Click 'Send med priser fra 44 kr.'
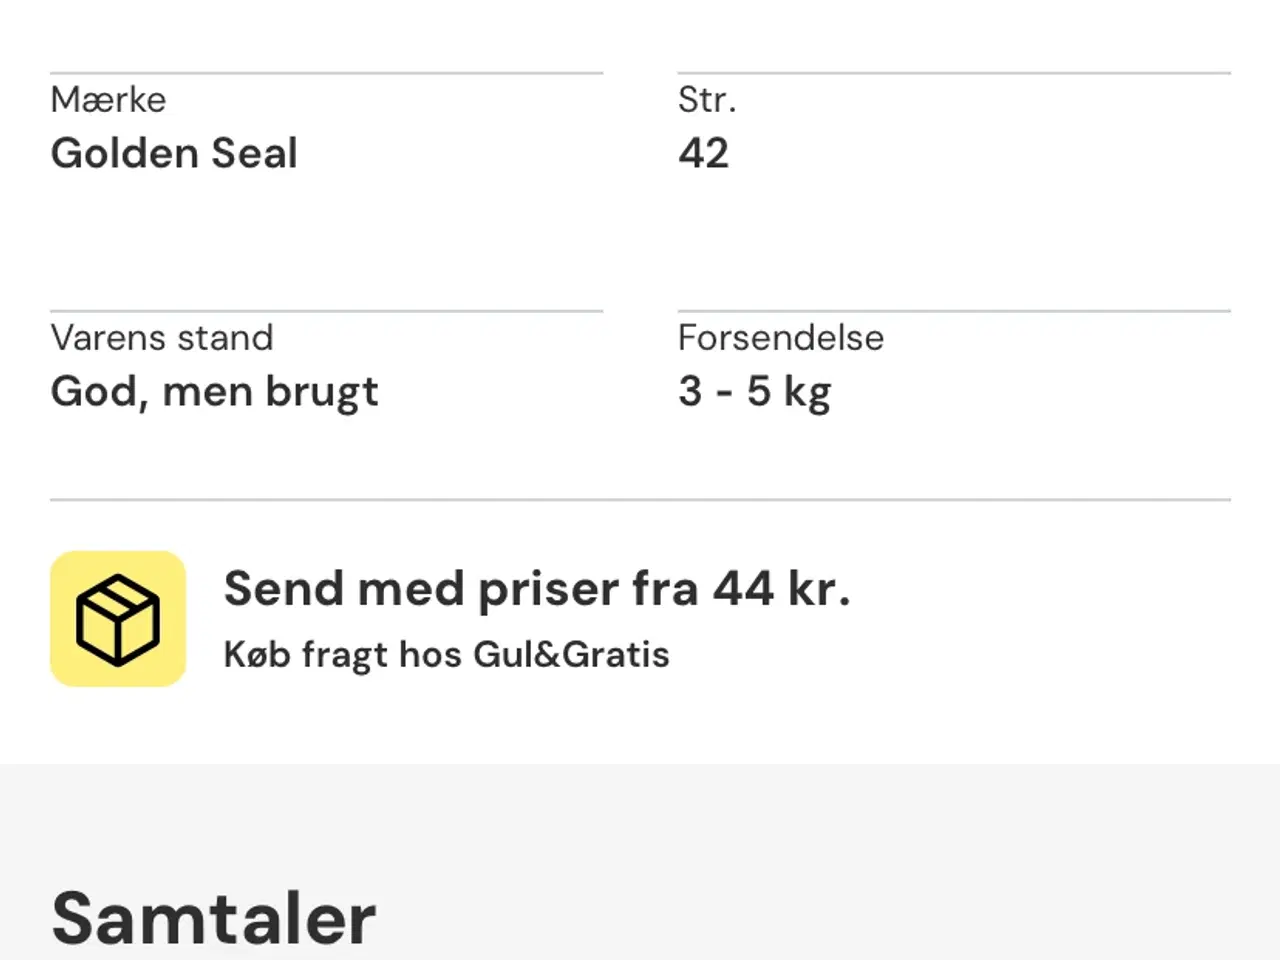Screen dimensions: 1280x960 (x=537, y=589)
